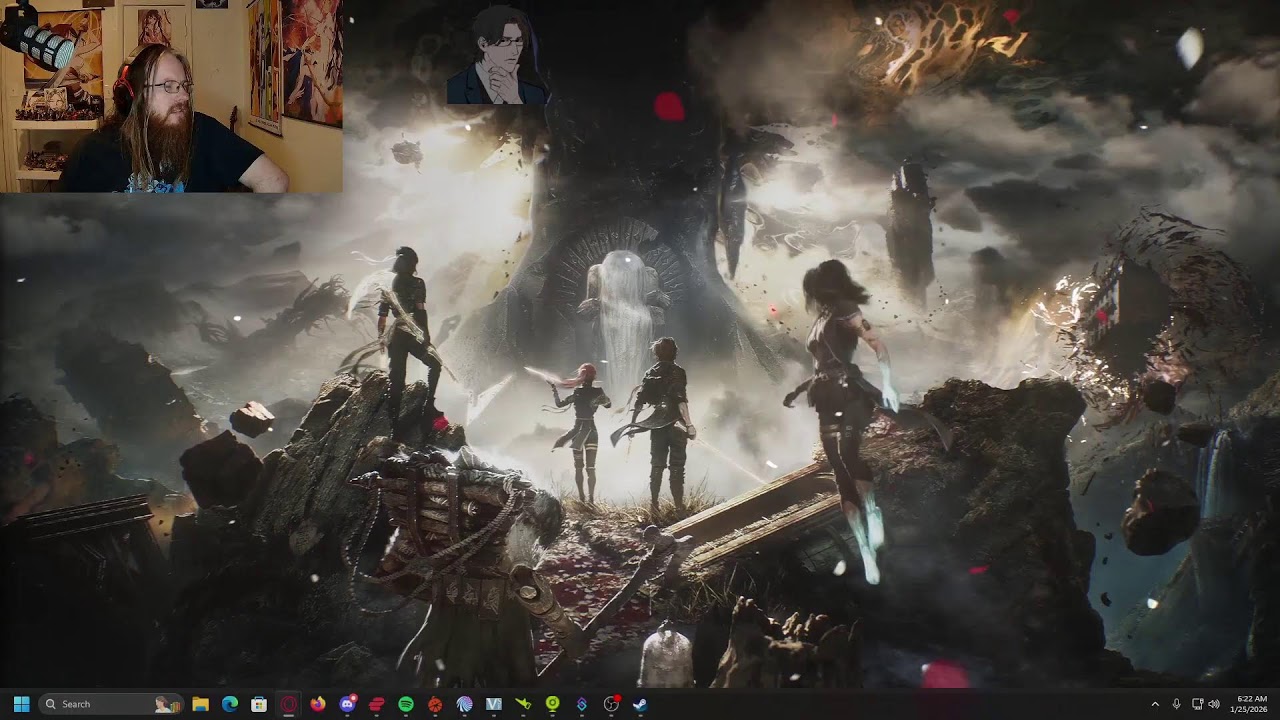Launch Microsoft Edge from the taskbar
The height and width of the screenshot is (720, 1280).
click(x=230, y=704)
